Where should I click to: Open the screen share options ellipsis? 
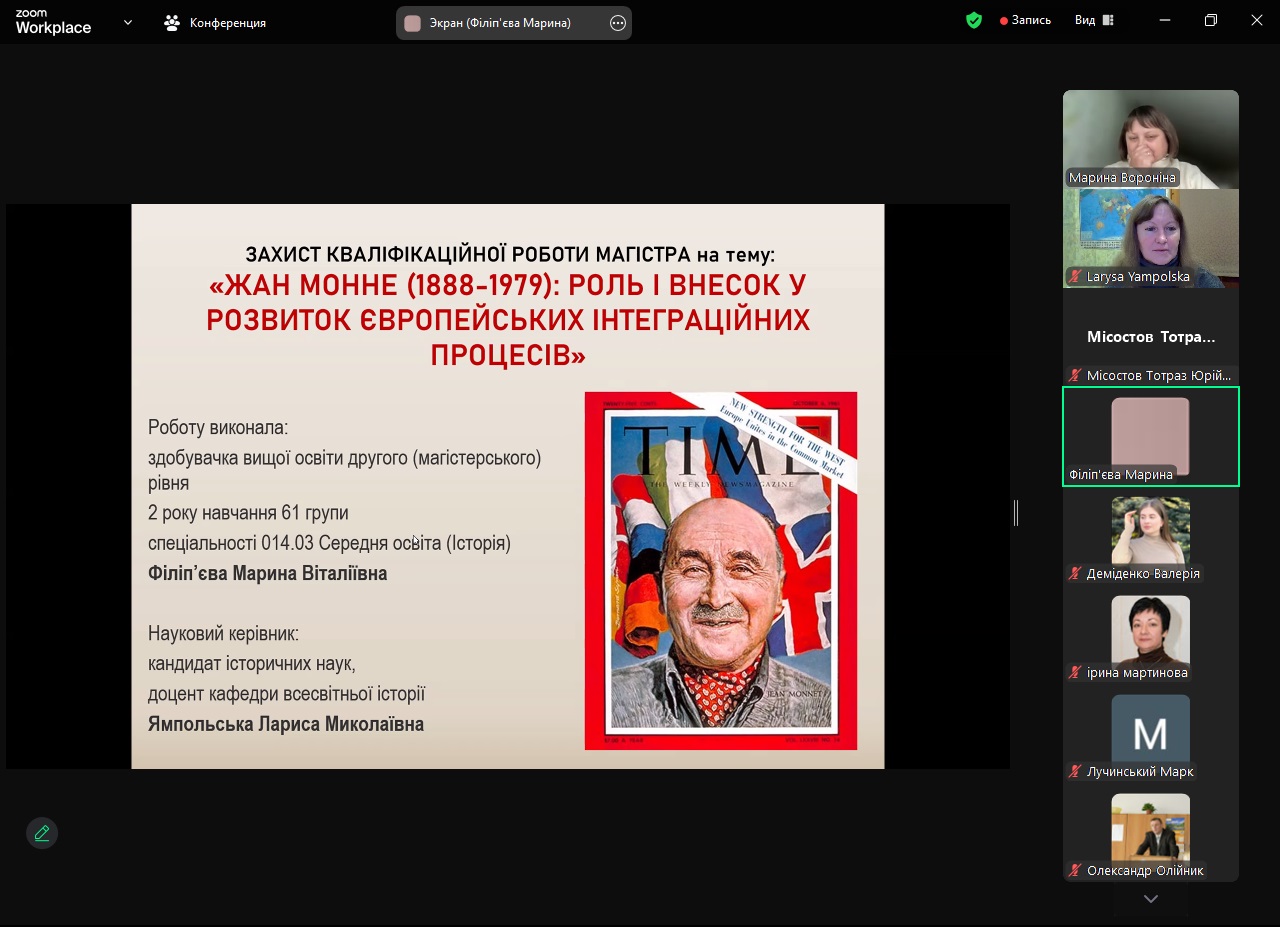pos(618,23)
